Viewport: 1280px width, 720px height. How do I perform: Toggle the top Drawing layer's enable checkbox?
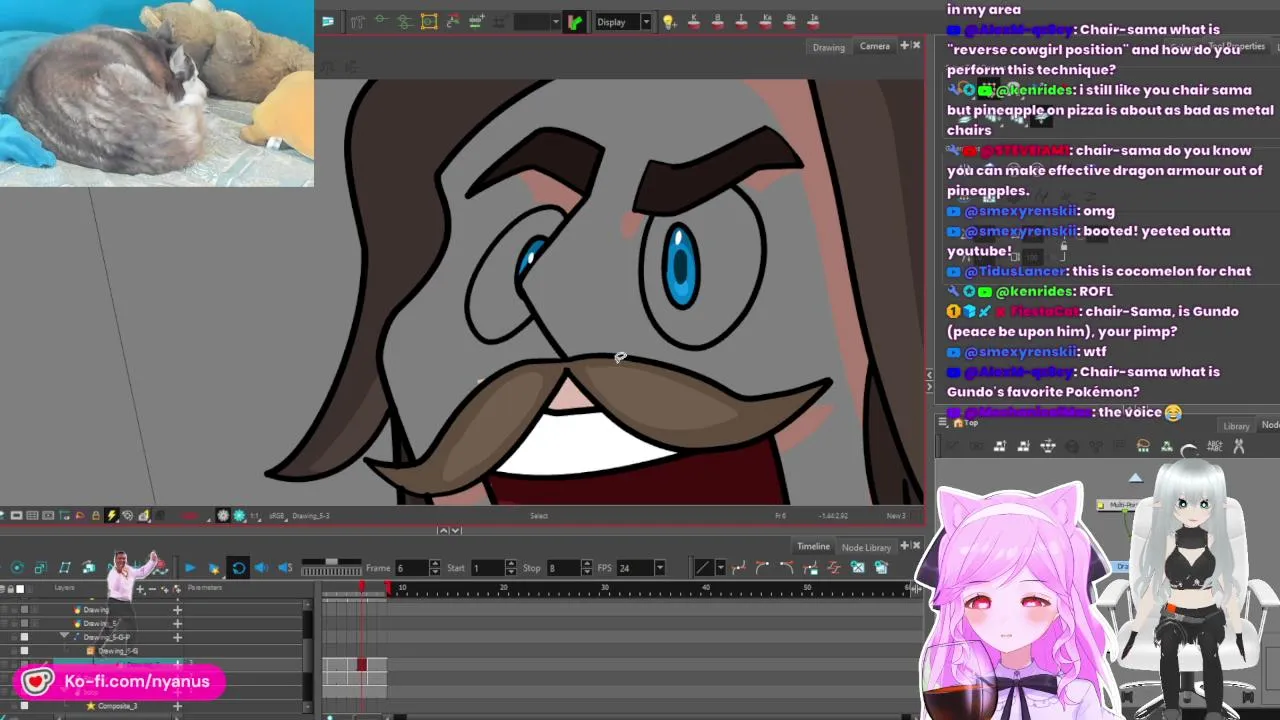click(24, 609)
